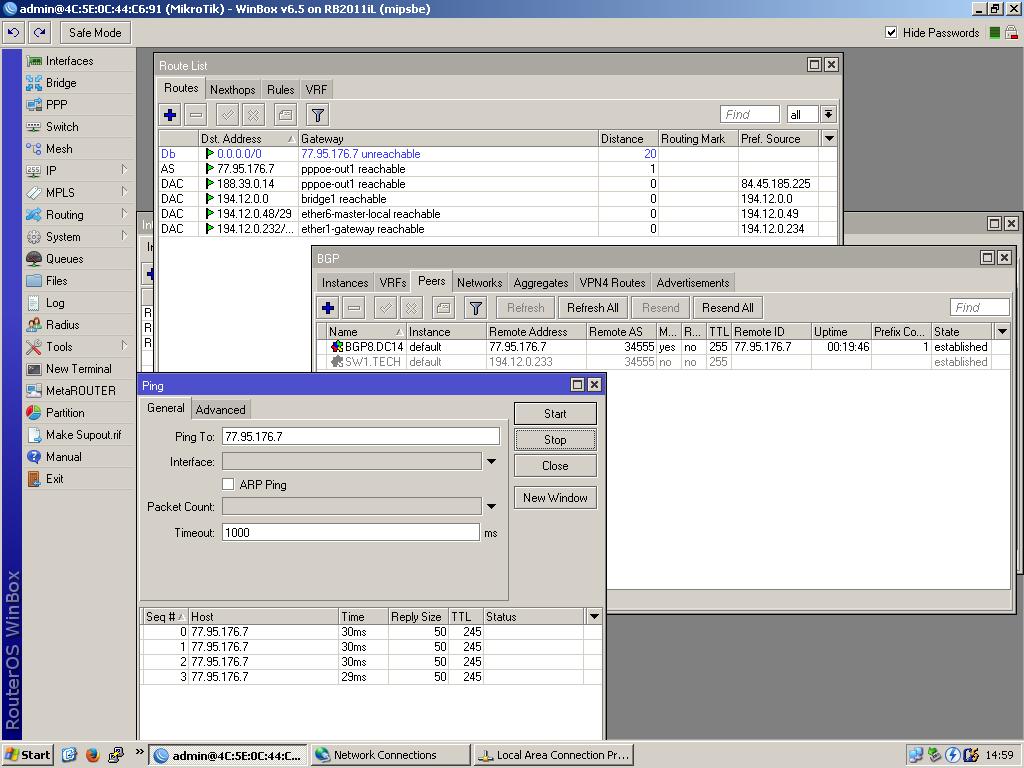Viewport: 1024px width, 768px height.
Task: Select the 0.0.0.0/0 route row
Action: click(x=498, y=154)
